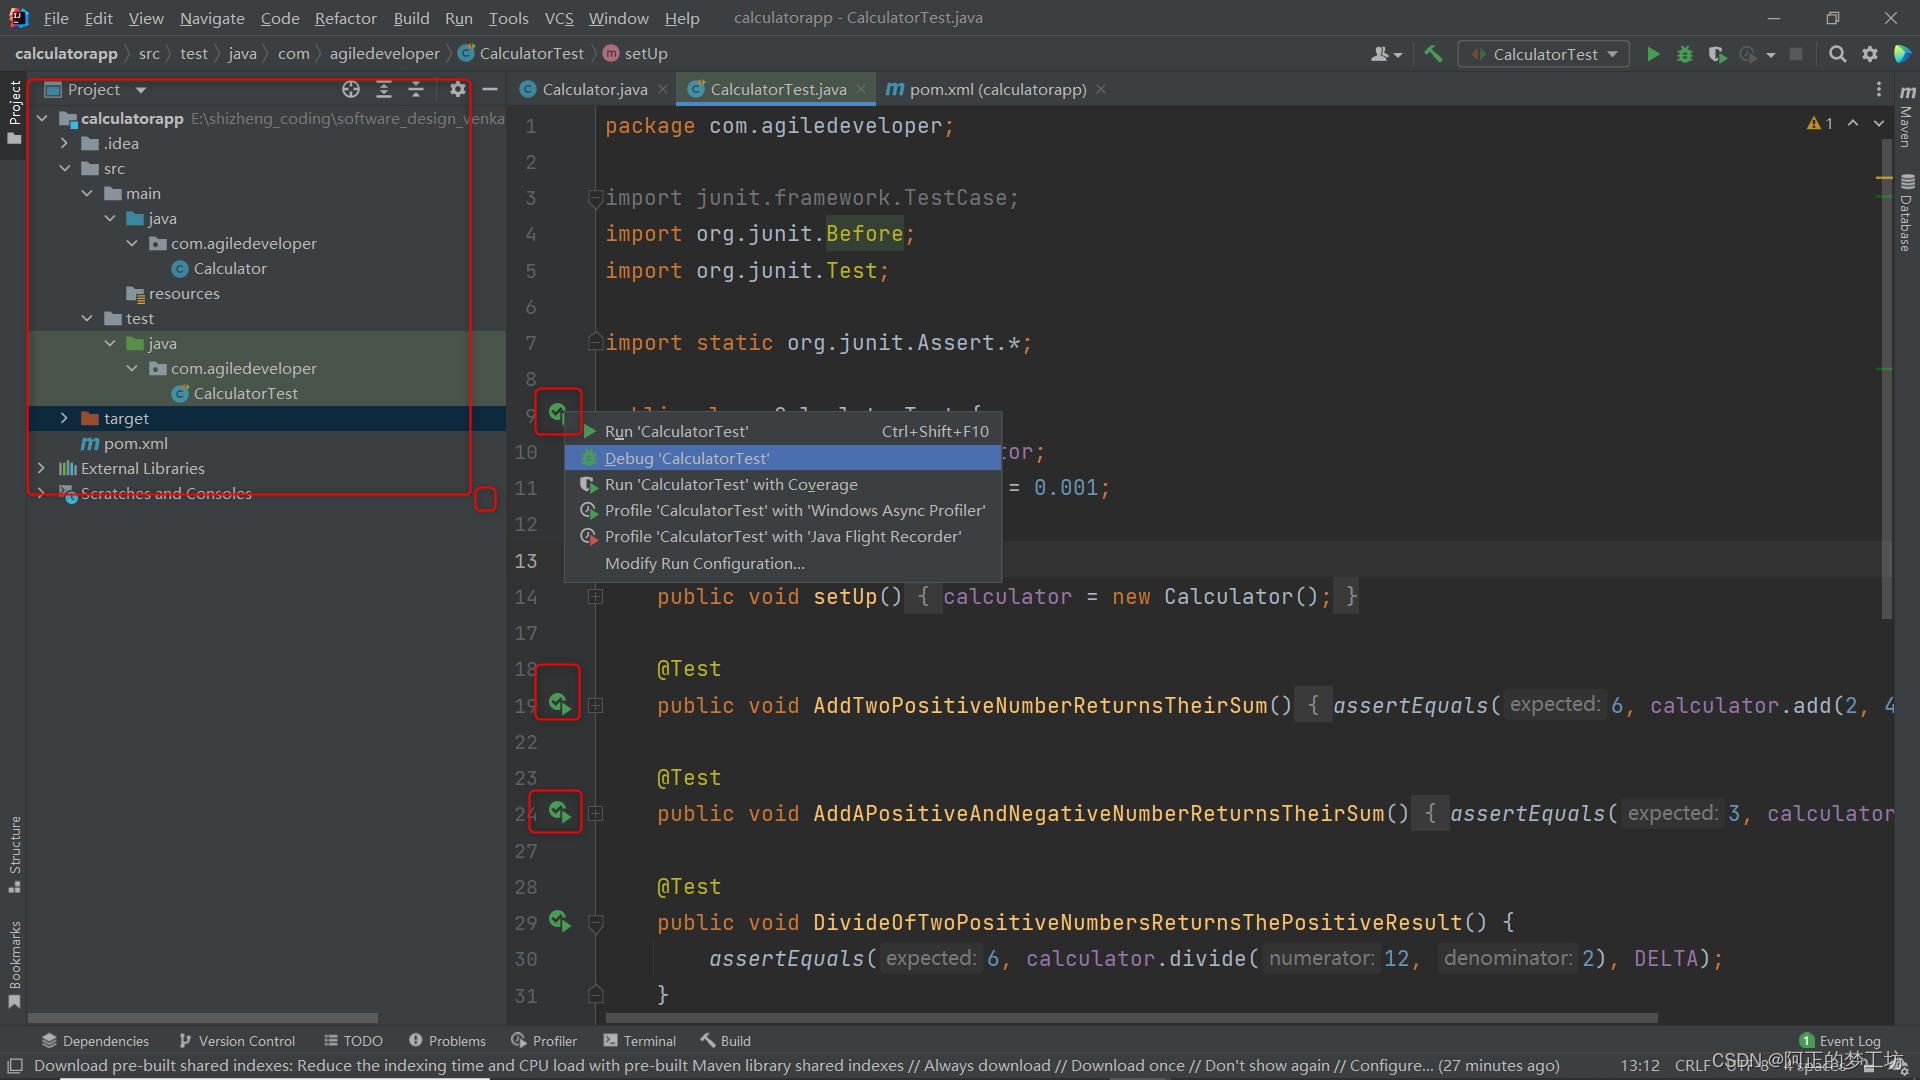Collapse the import region at line 3
This screenshot has width=1920, height=1080.
coord(595,198)
